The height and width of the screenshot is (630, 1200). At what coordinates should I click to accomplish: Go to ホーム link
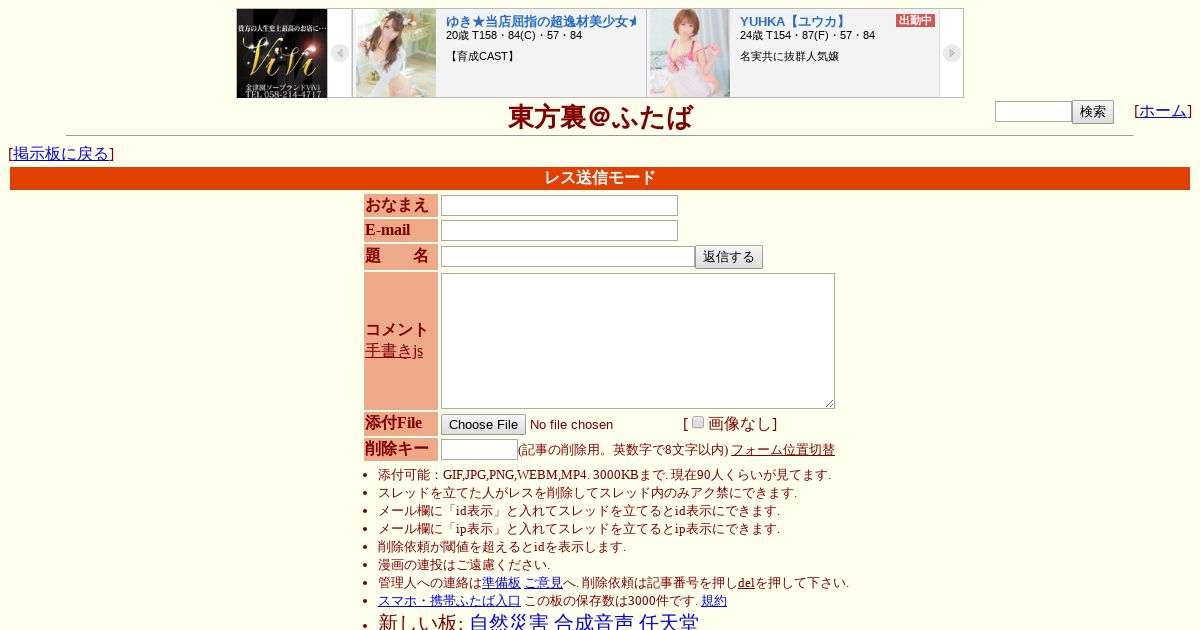[x=1163, y=111]
